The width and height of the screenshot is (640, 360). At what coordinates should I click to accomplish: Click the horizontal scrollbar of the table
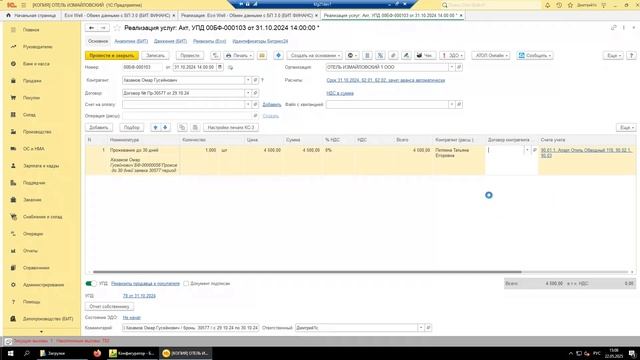pos(307,272)
